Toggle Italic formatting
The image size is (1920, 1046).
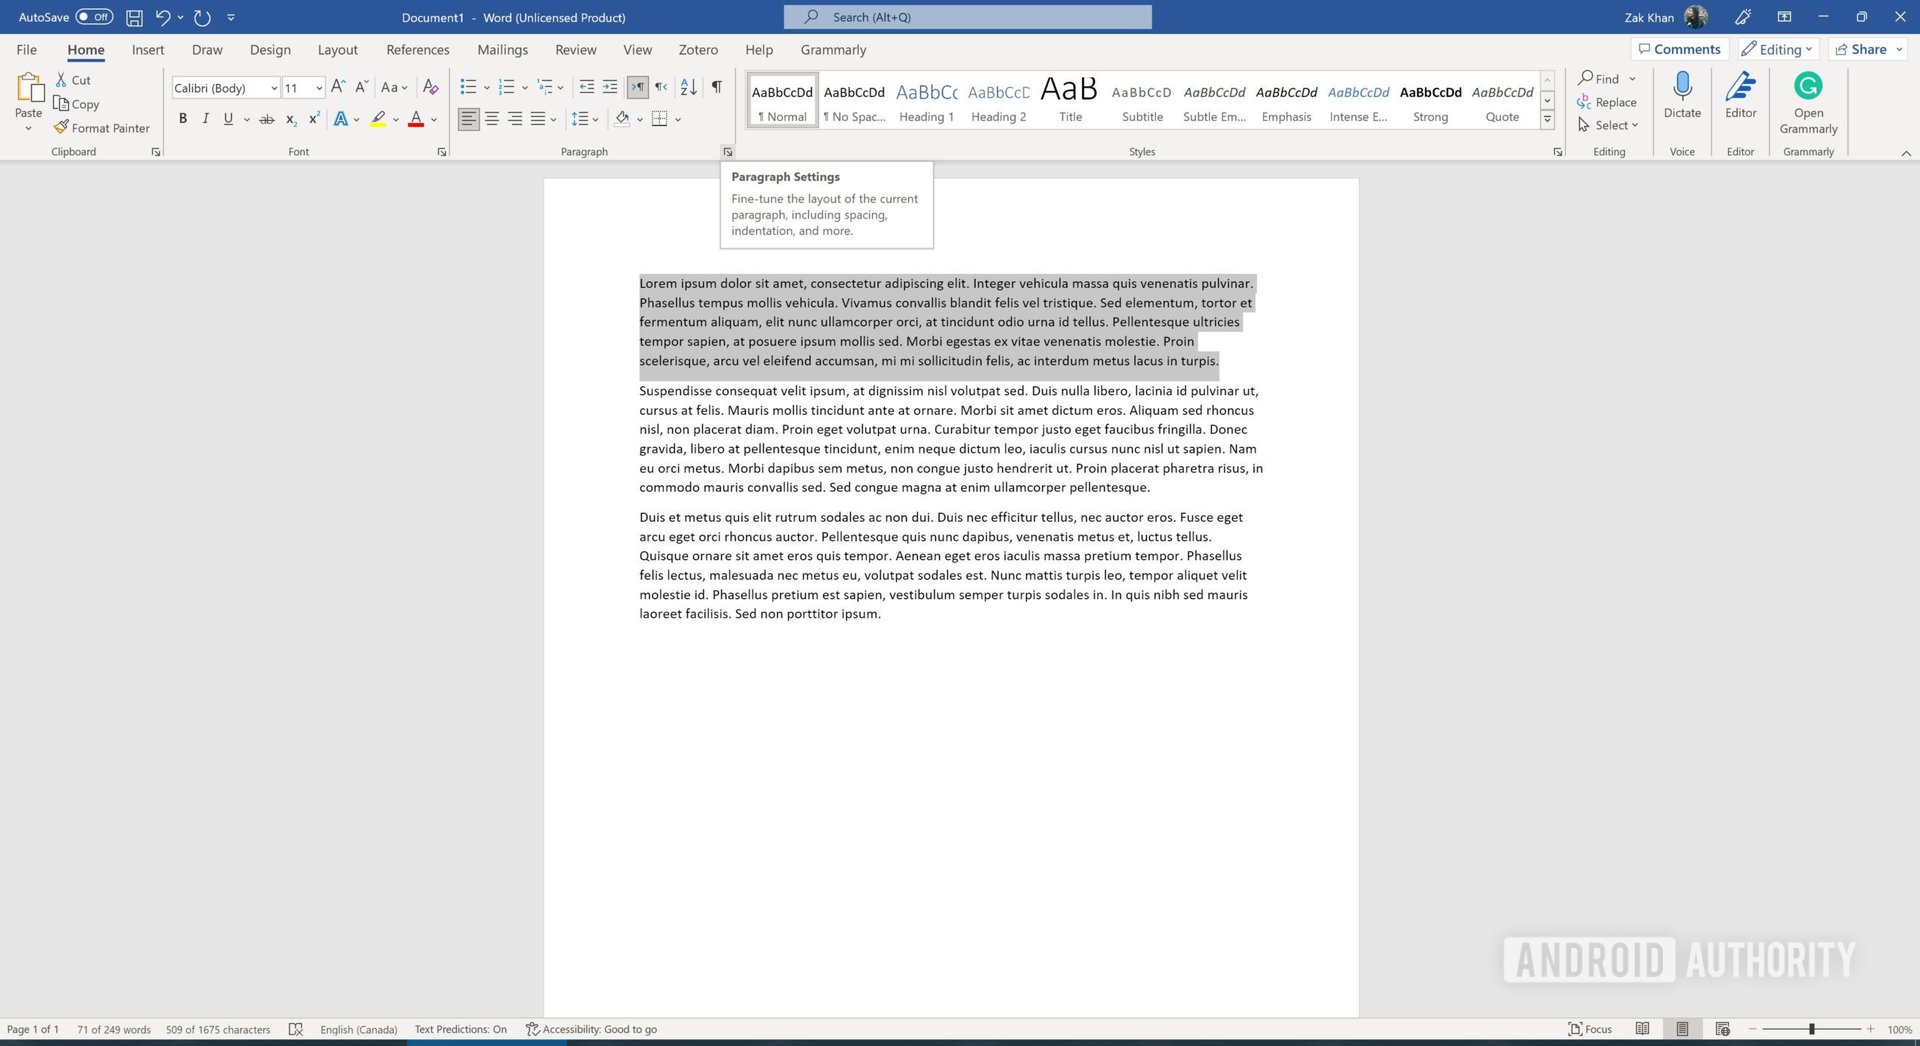[206, 119]
